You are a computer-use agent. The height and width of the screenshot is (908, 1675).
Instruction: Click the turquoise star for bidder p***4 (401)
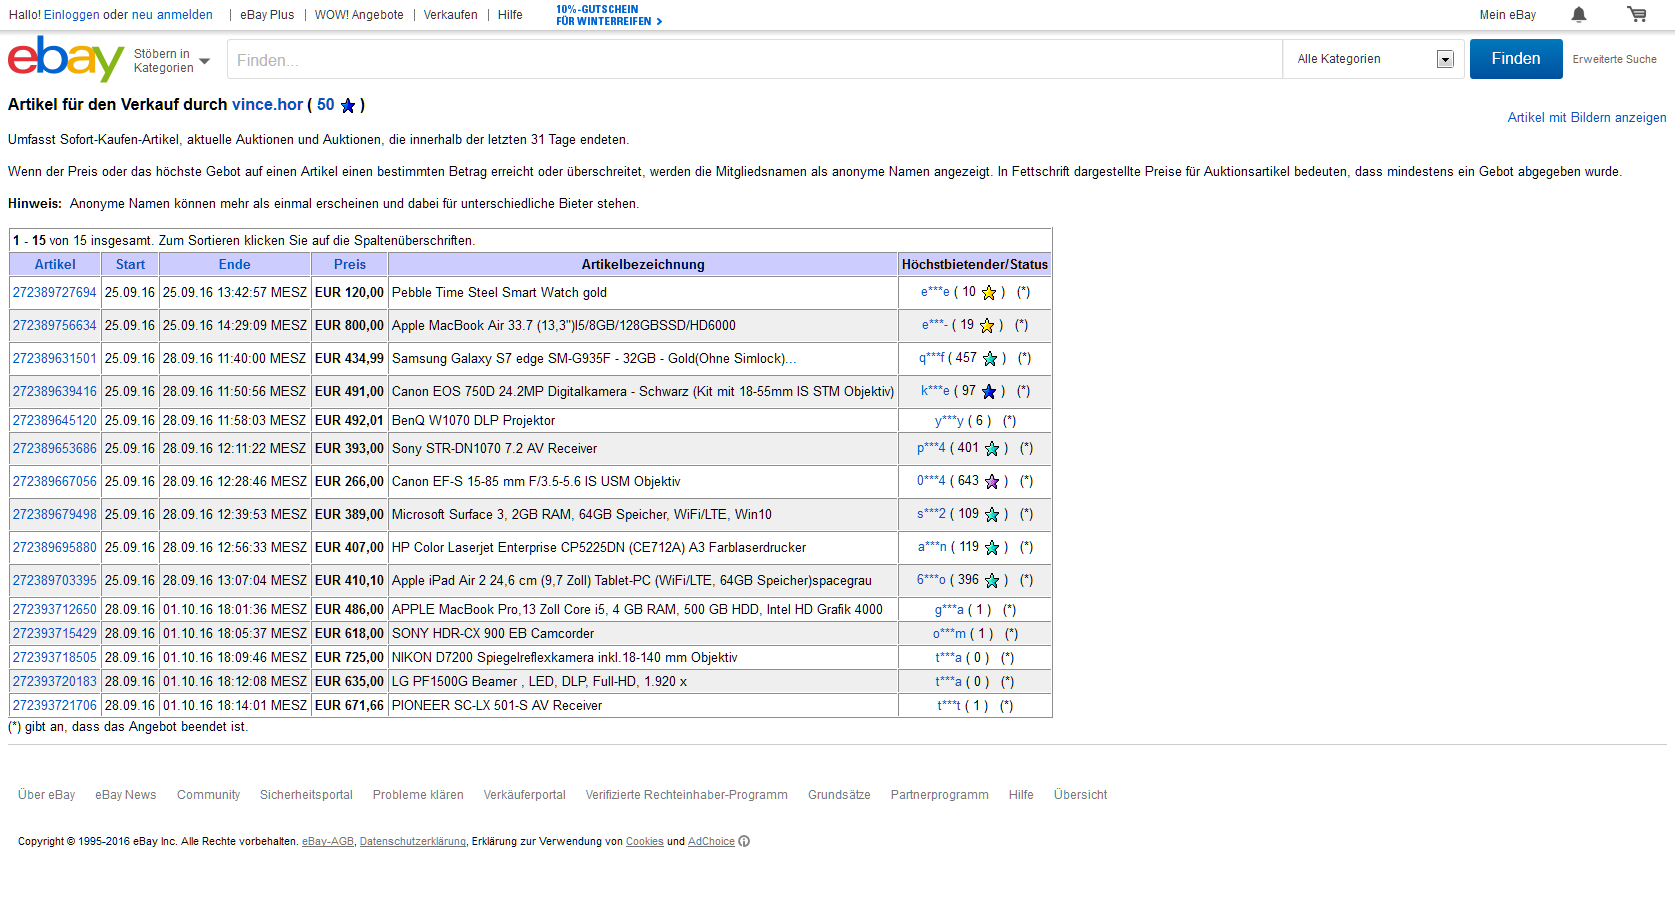(992, 449)
